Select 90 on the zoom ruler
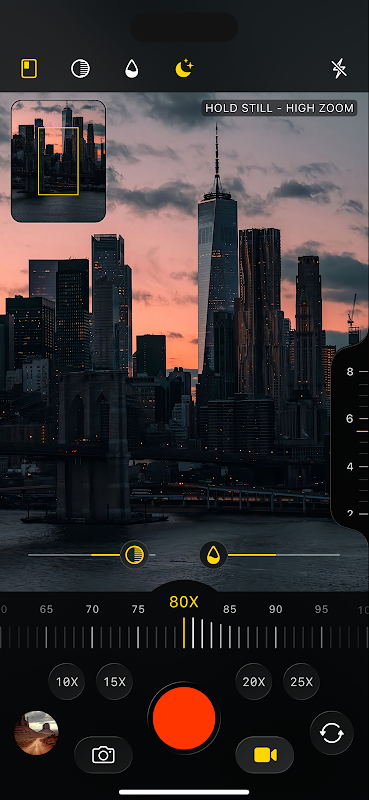369x800 pixels. click(x=276, y=609)
